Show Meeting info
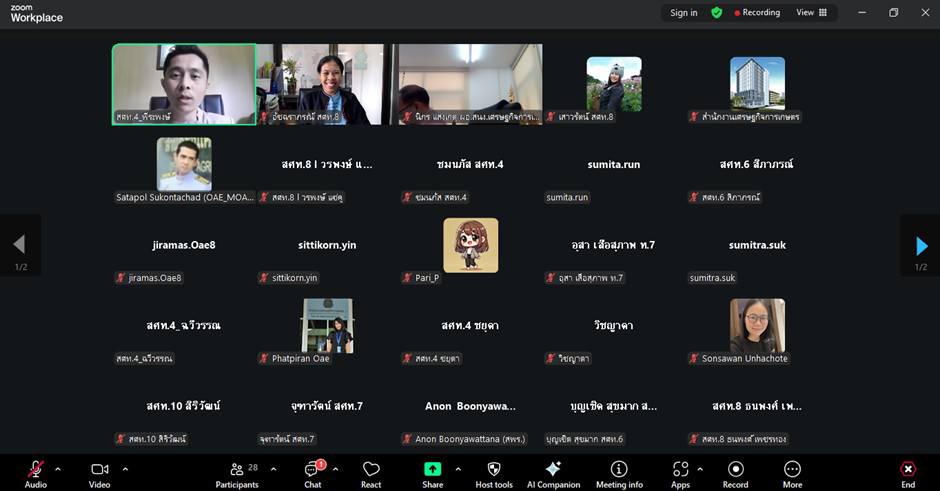 pos(619,474)
